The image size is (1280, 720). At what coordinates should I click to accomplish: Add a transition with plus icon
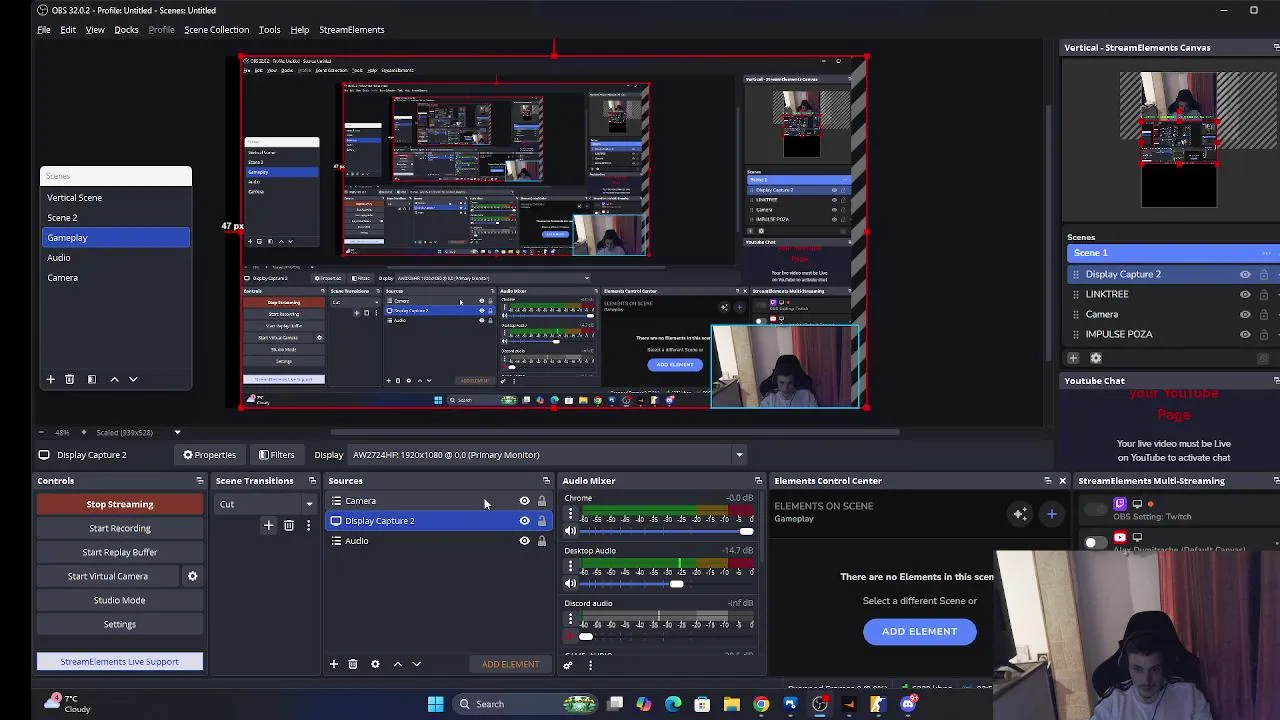click(268, 525)
